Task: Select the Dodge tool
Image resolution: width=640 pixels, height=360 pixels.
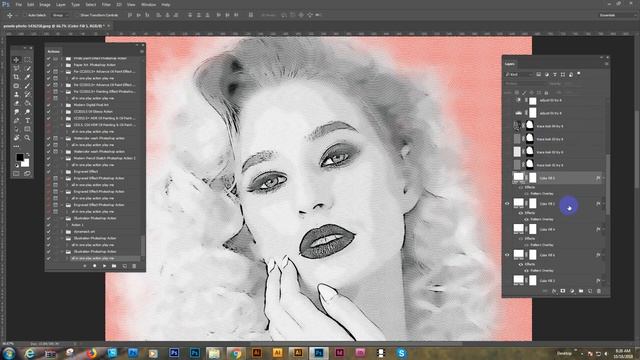Action: [x=27, y=112]
